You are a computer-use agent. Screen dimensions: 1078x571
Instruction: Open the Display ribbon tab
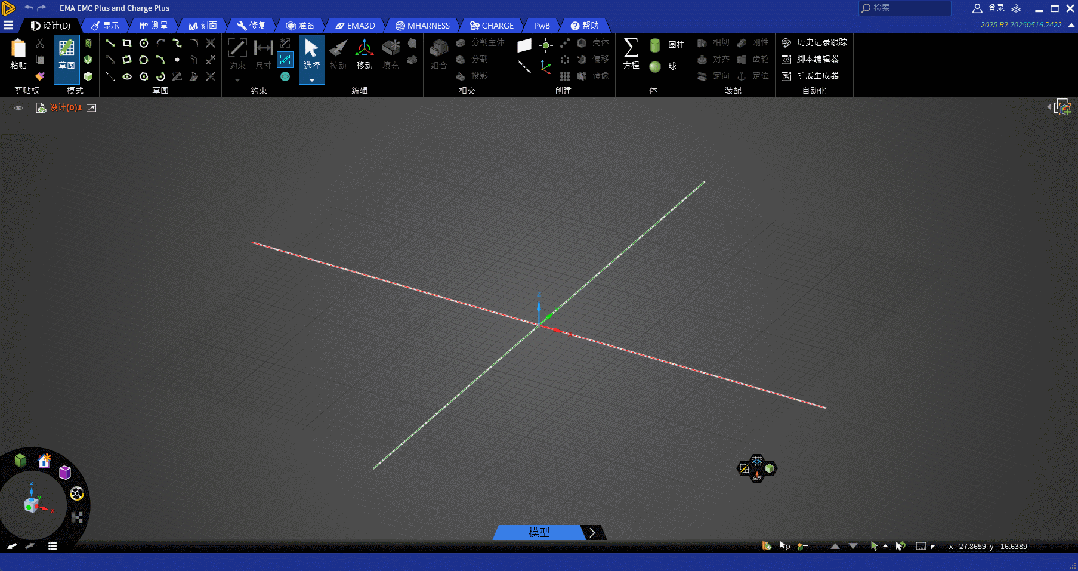point(105,25)
